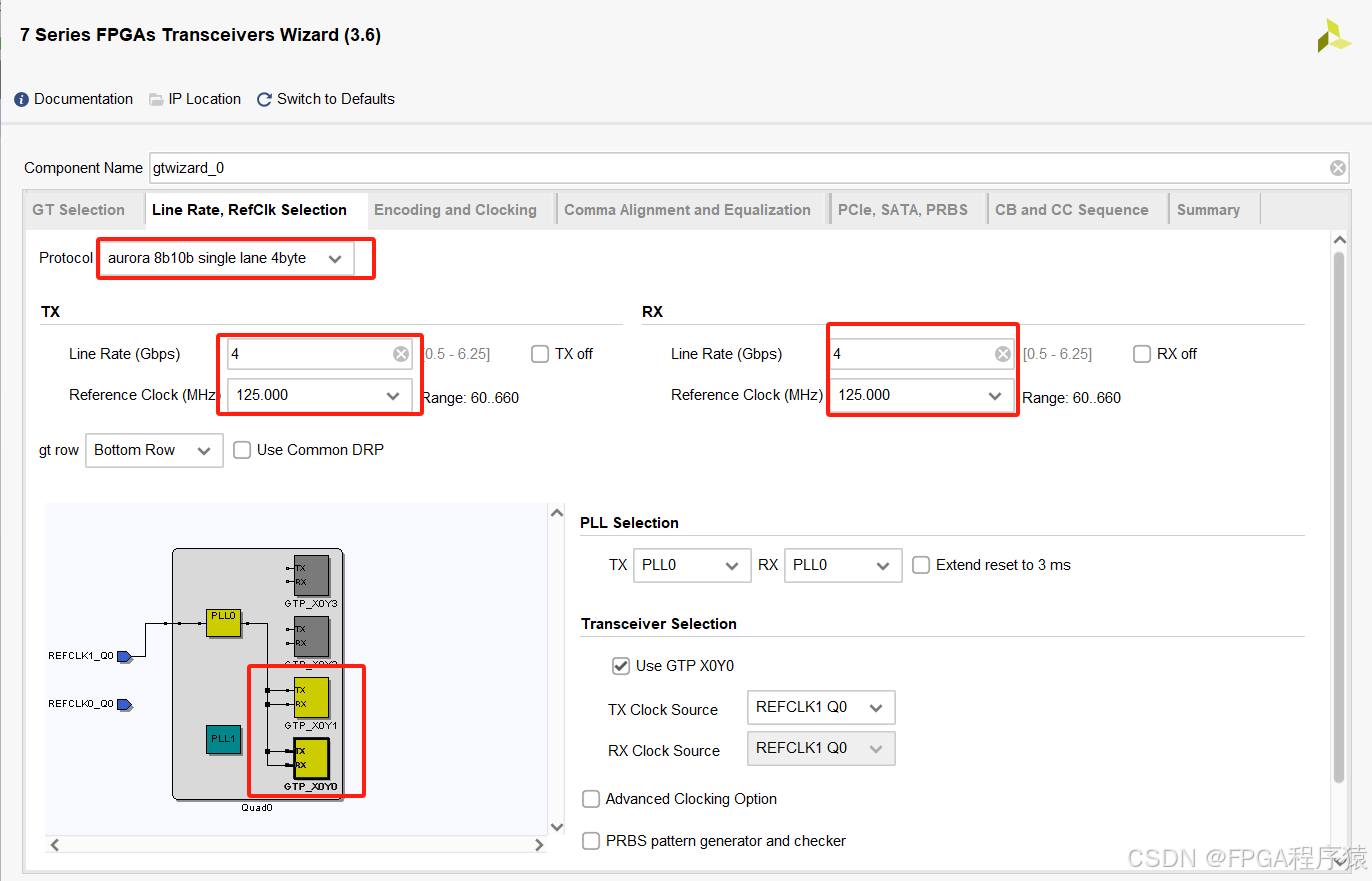Click diagram scroll left arrow
The image size is (1372, 881).
[55, 845]
